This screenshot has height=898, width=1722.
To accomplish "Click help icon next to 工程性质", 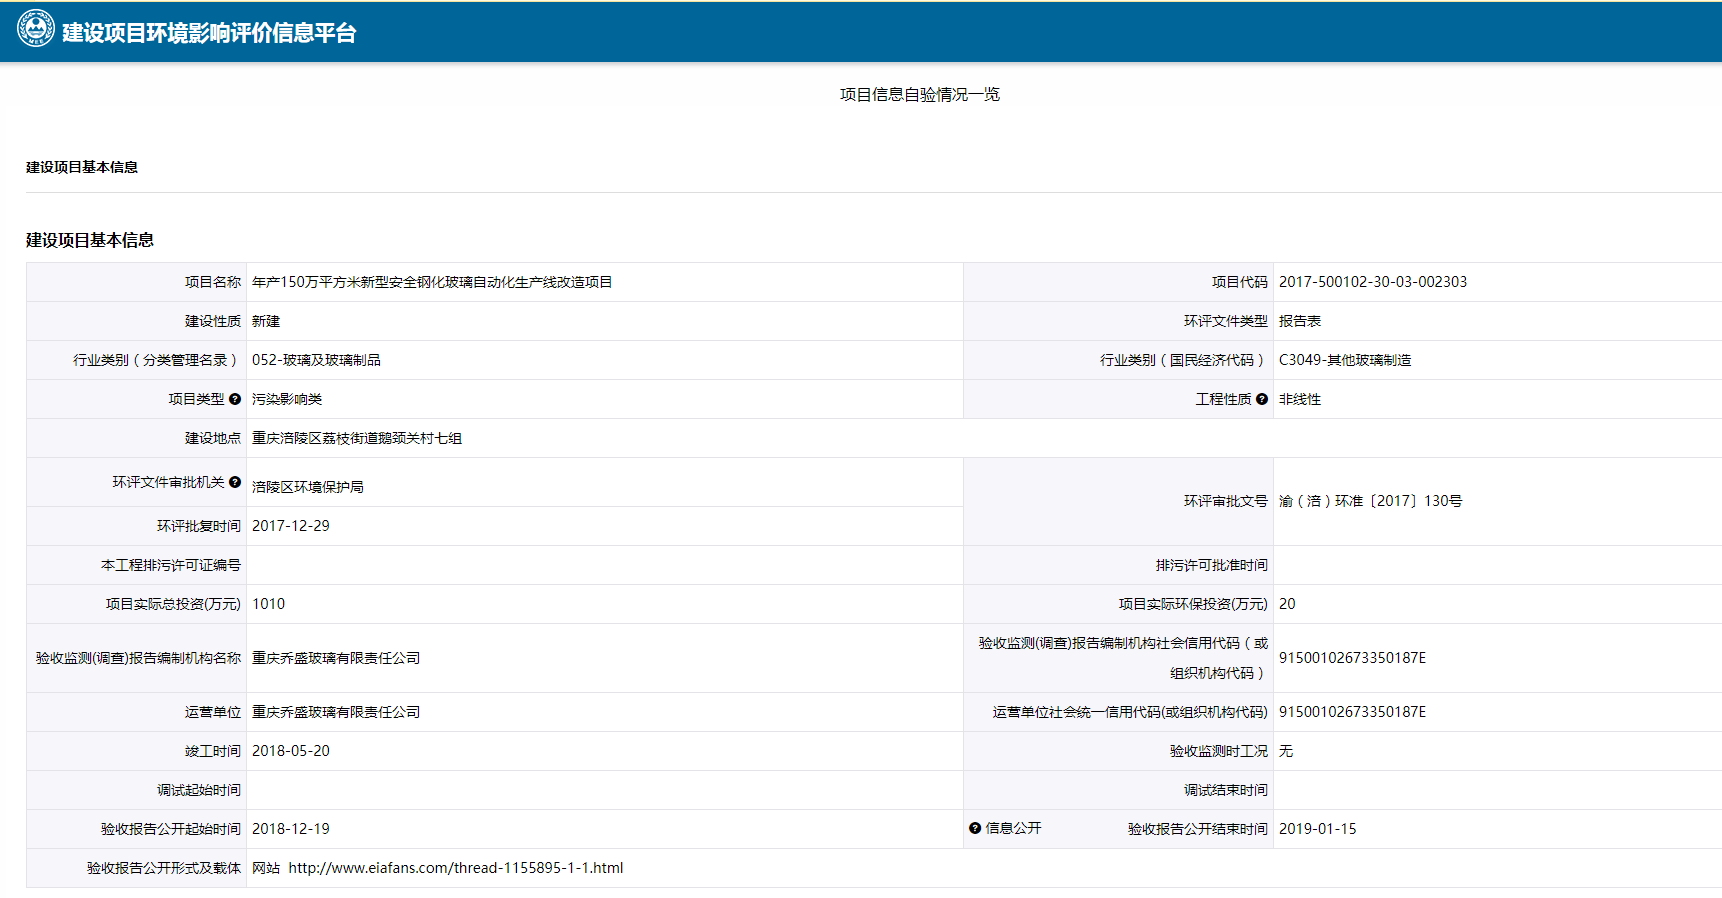I will [1262, 399].
